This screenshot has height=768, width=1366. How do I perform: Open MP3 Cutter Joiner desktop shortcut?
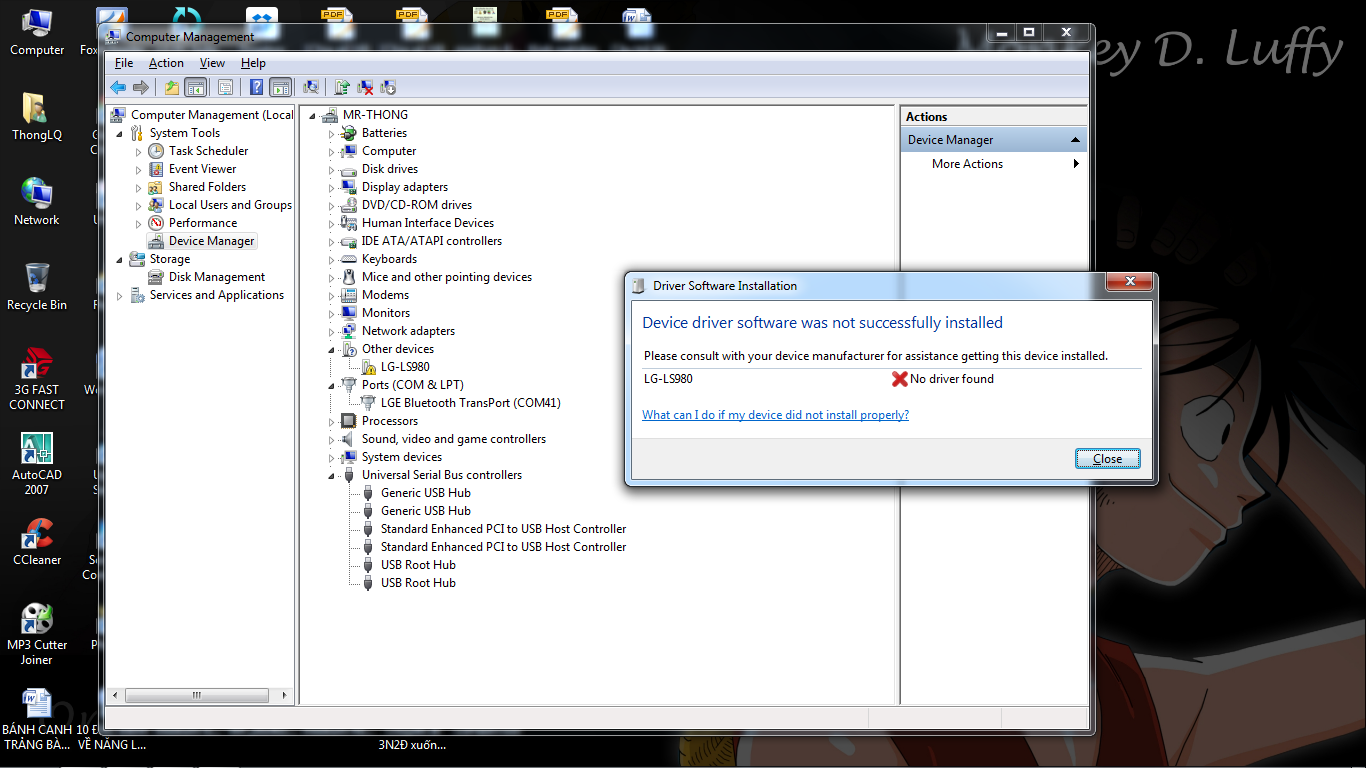point(37,633)
